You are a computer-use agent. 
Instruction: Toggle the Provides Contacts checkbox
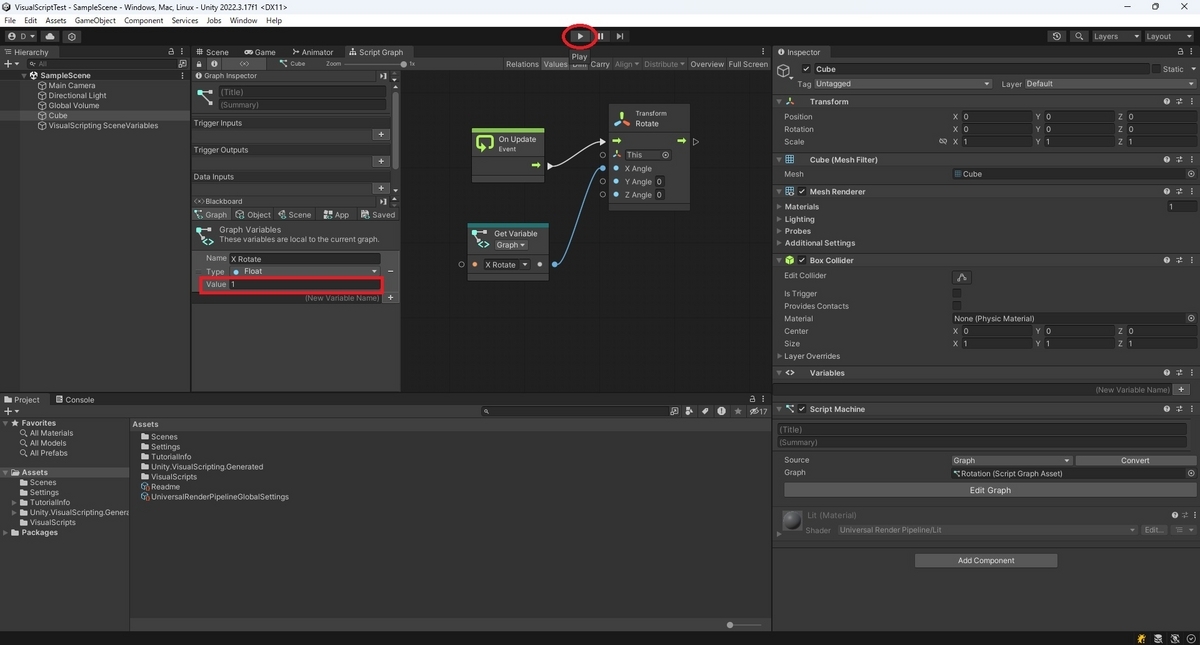point(957,306)
